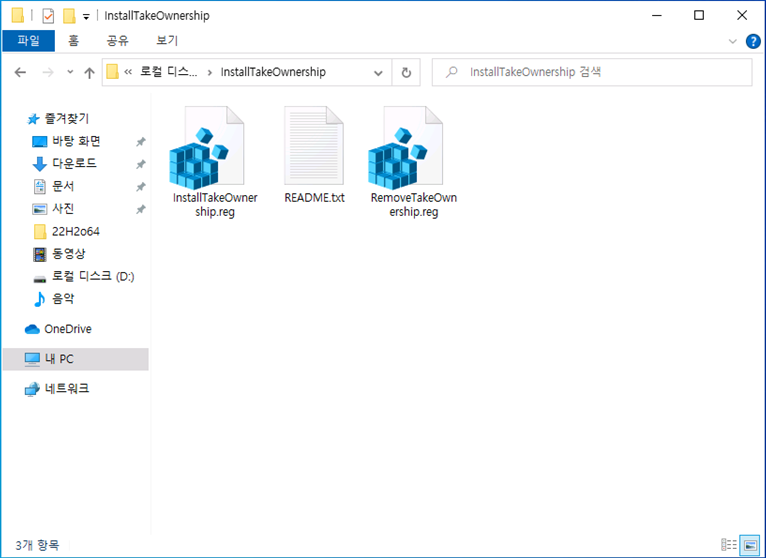Expand address bar history dropdown
Viewport: 766px width, 558px height.
click(x=378, y=73)
